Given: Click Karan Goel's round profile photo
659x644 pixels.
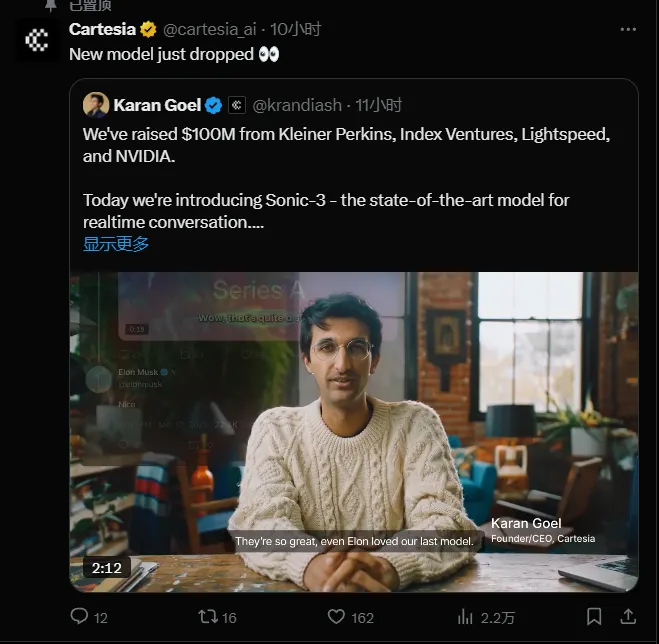Looking at the screenshot, I should click(x=96, y=104).
